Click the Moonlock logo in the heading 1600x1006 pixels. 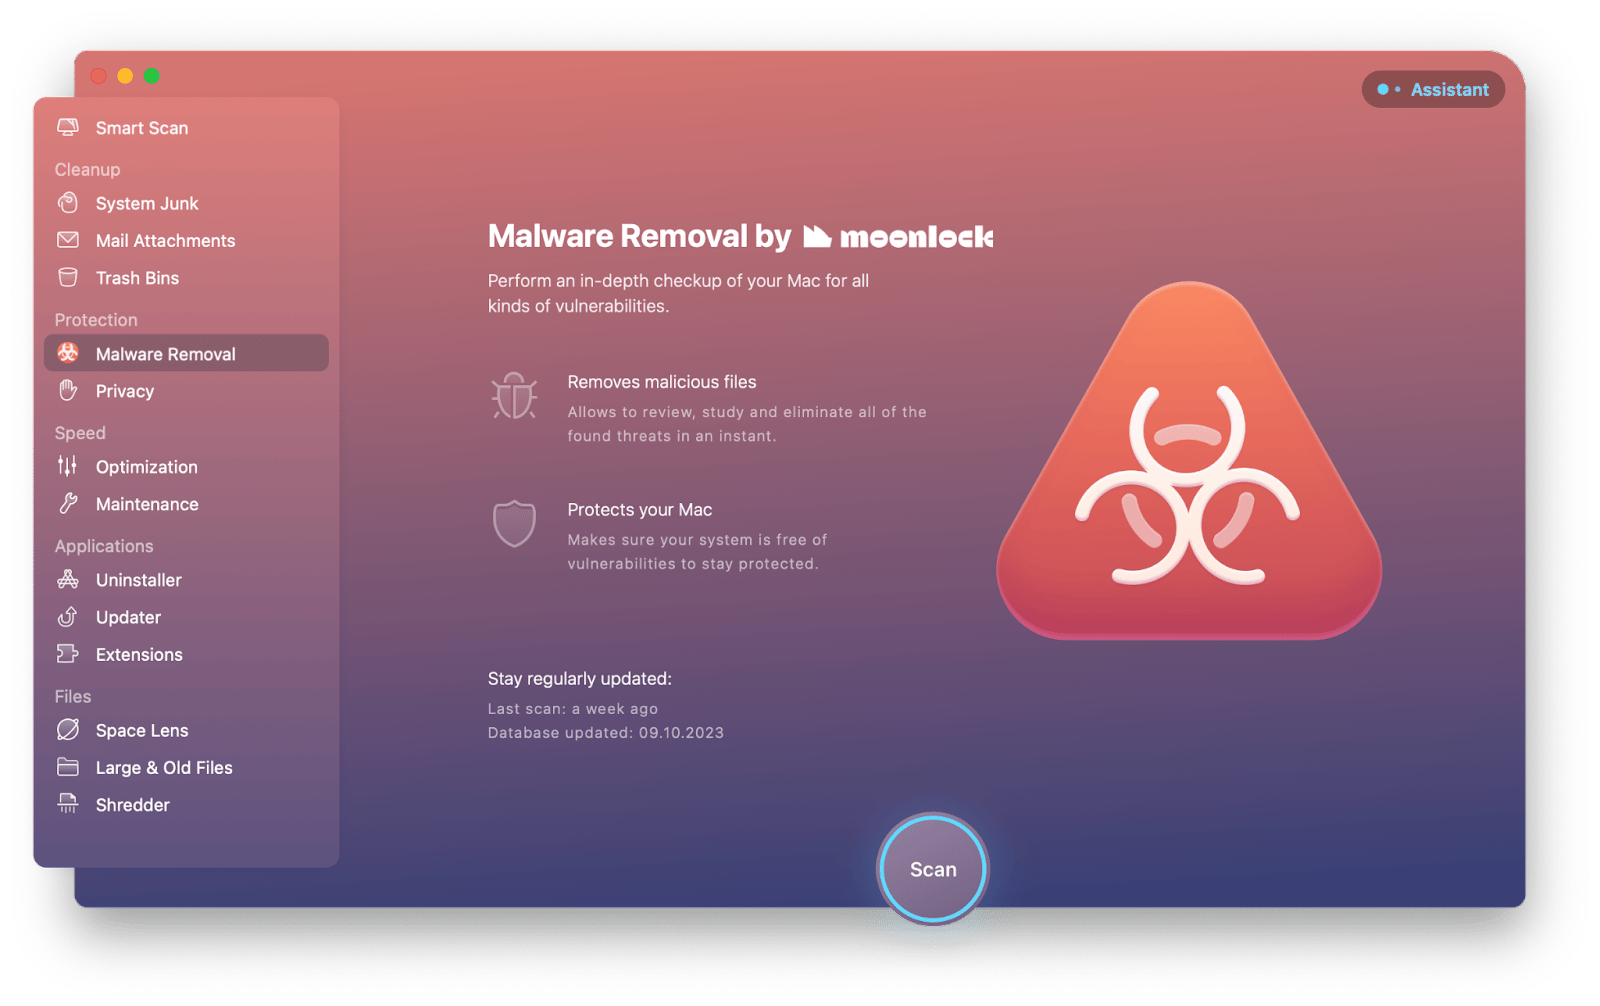pos(897,237)
